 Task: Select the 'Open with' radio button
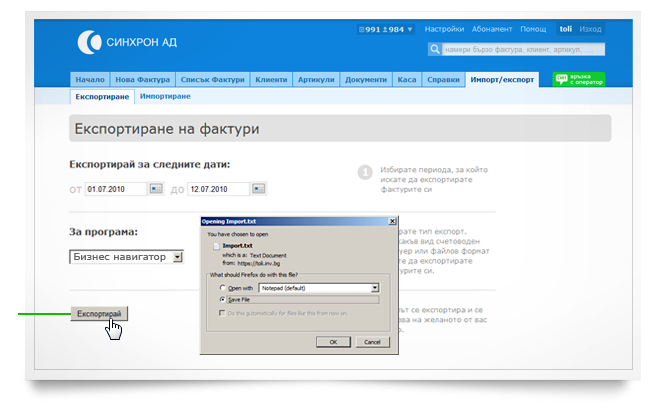[x=221, y=287]
